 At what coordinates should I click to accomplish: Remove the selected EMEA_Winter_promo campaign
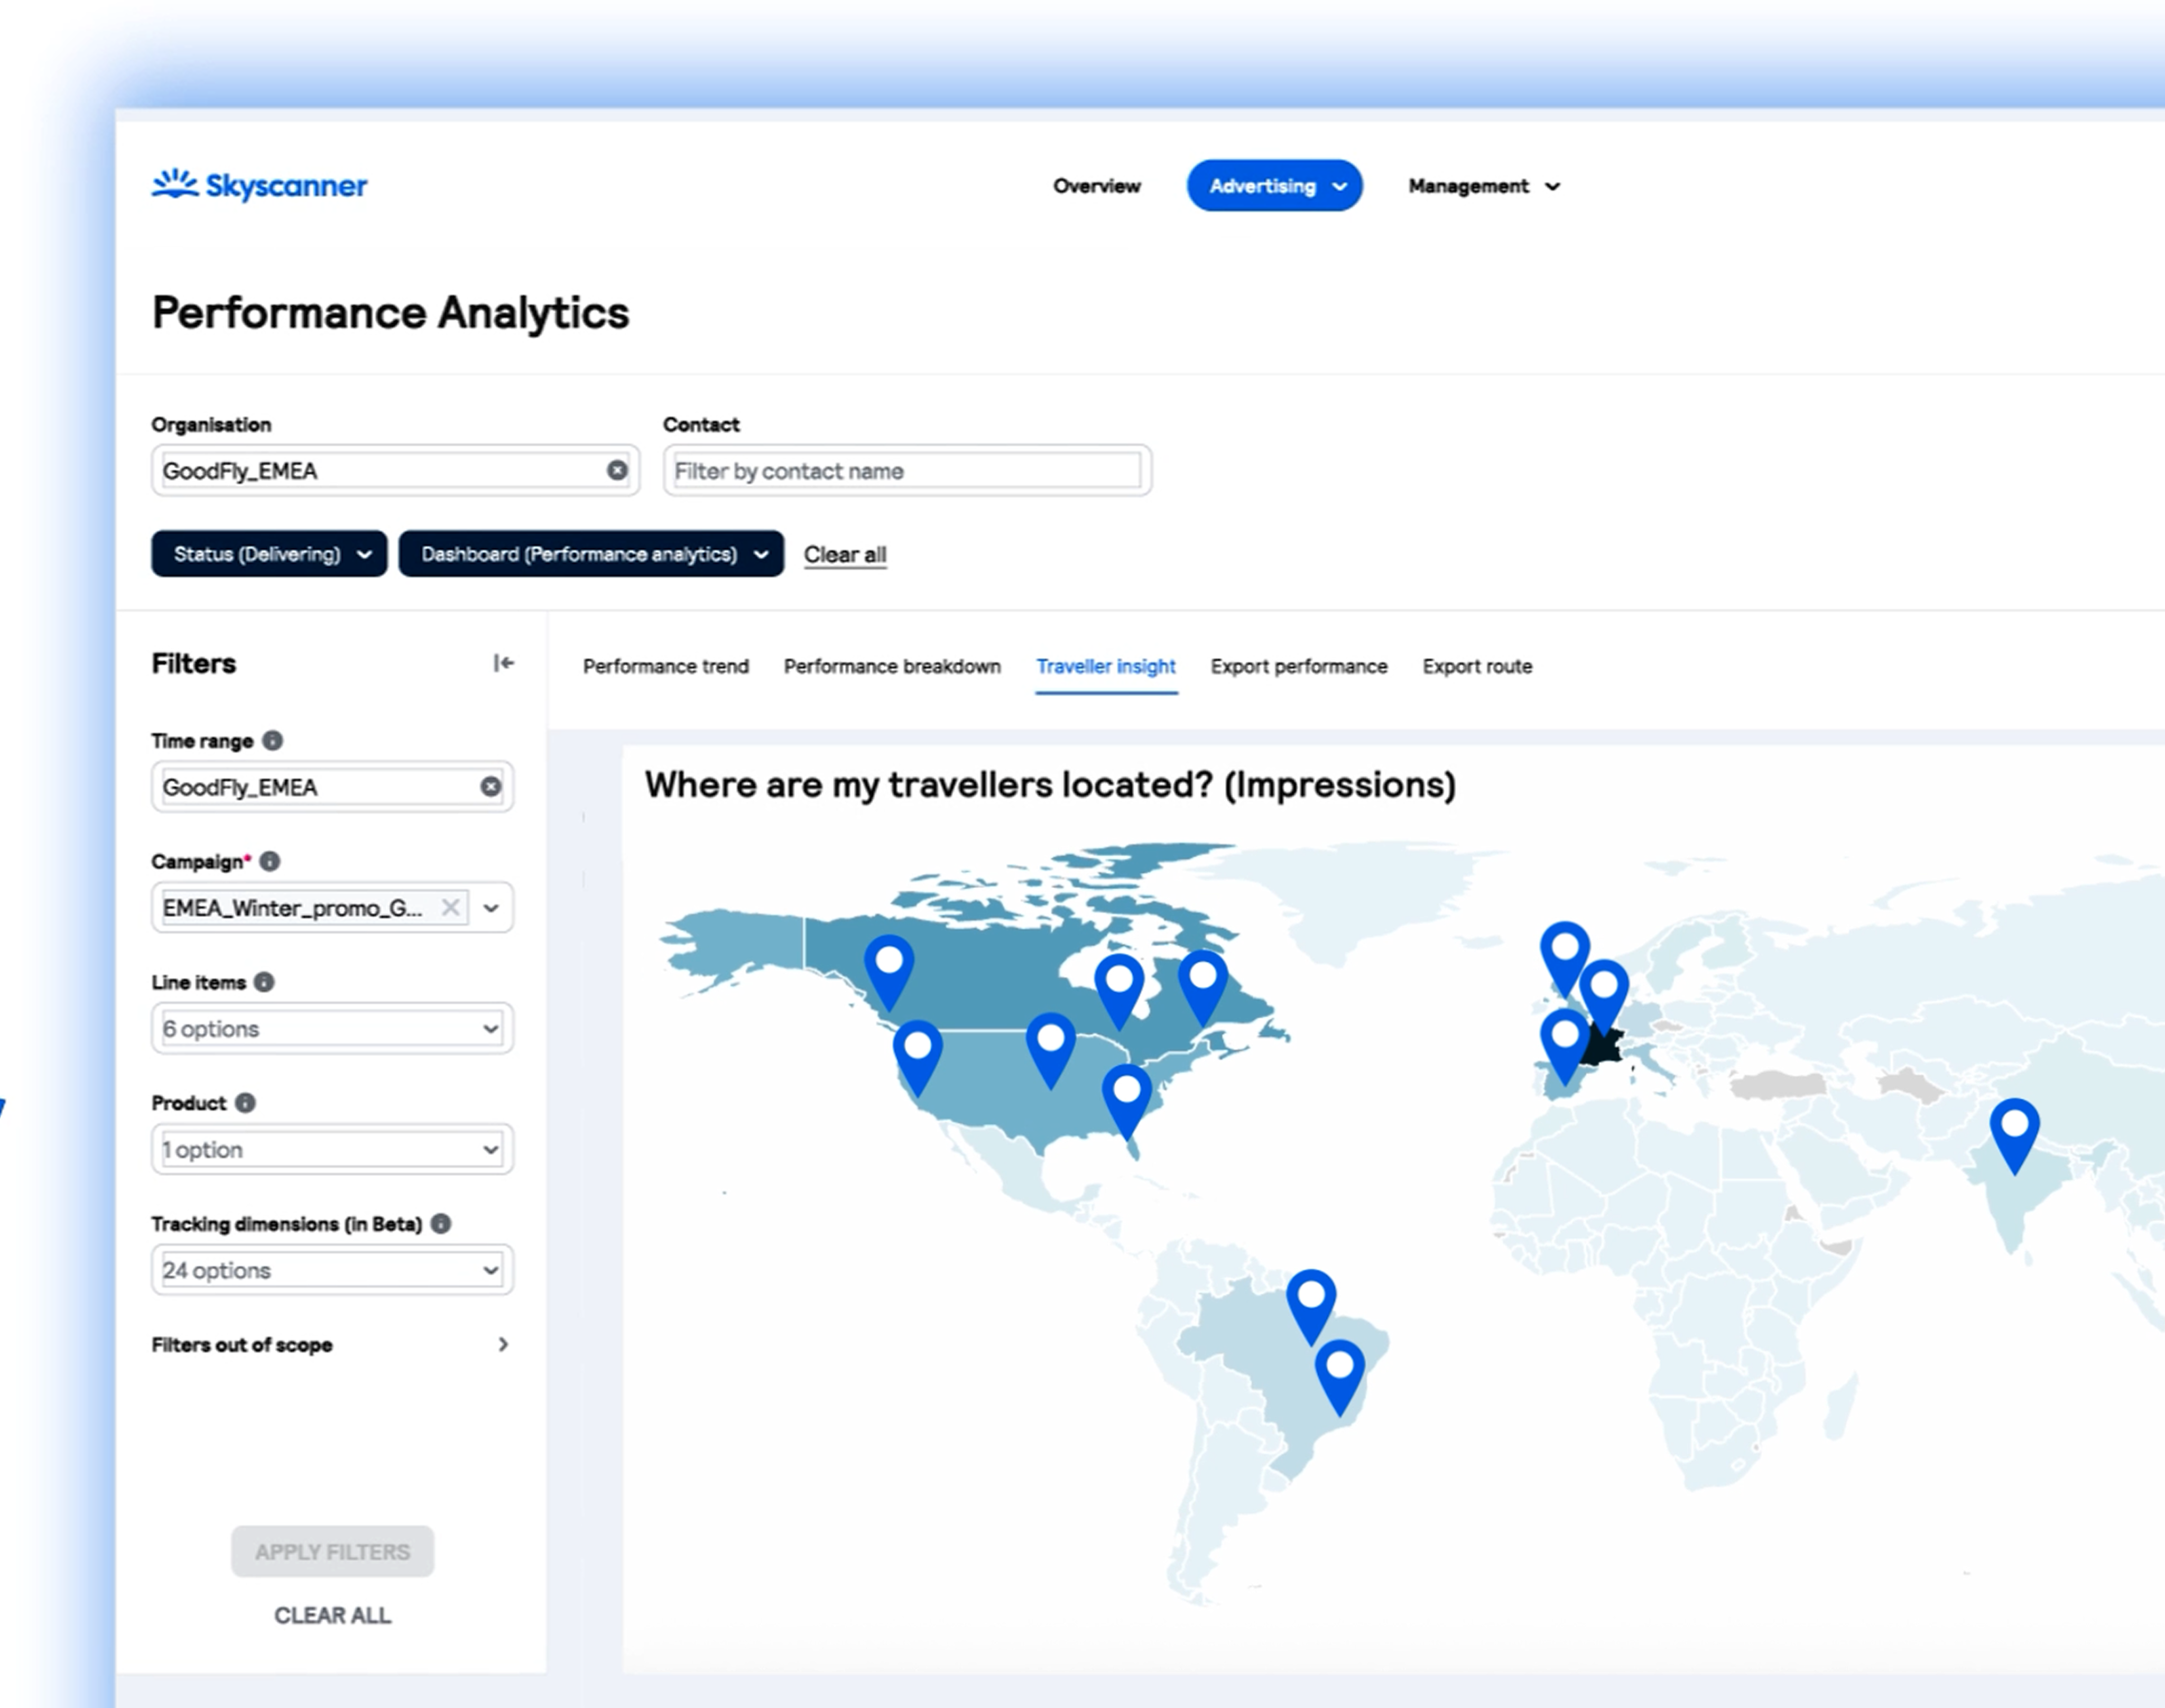451,907
